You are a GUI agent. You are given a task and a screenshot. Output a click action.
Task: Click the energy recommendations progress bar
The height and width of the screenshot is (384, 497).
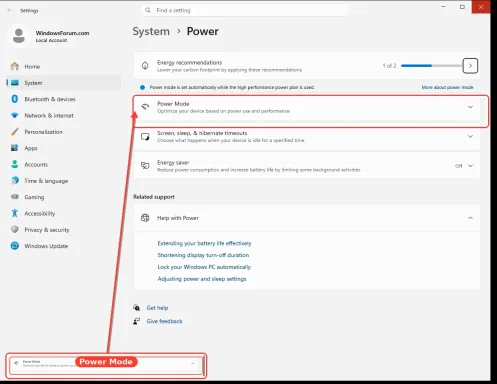click(x=431, y=66)
